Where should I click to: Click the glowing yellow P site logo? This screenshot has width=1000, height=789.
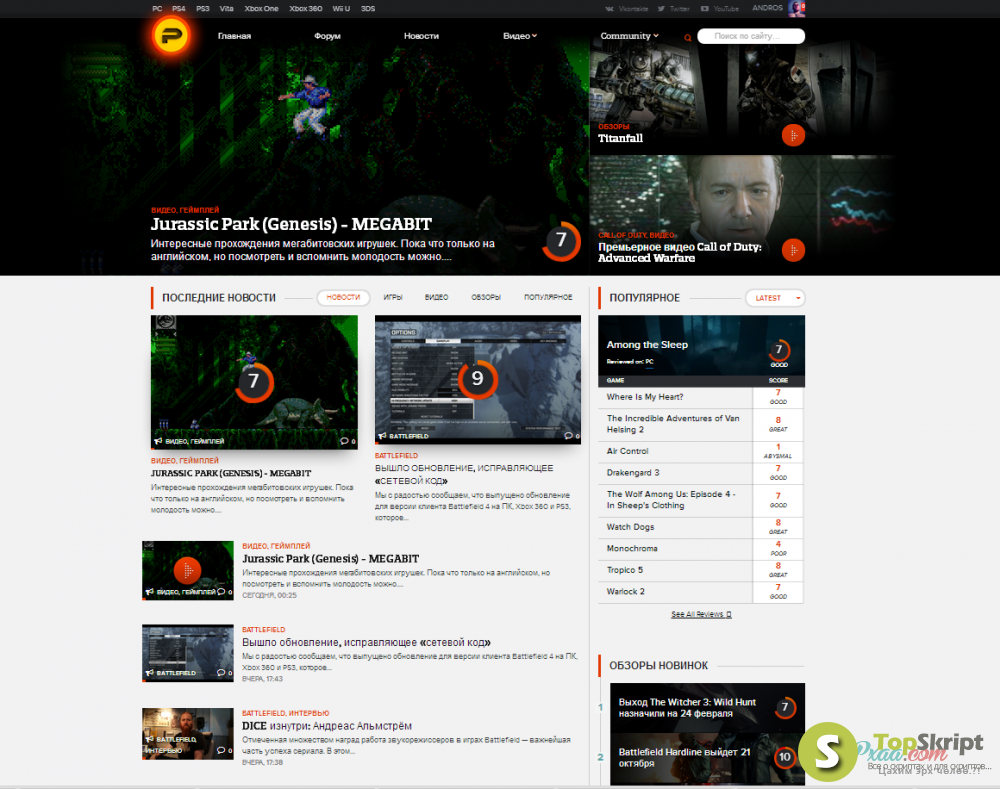[170, 36]
